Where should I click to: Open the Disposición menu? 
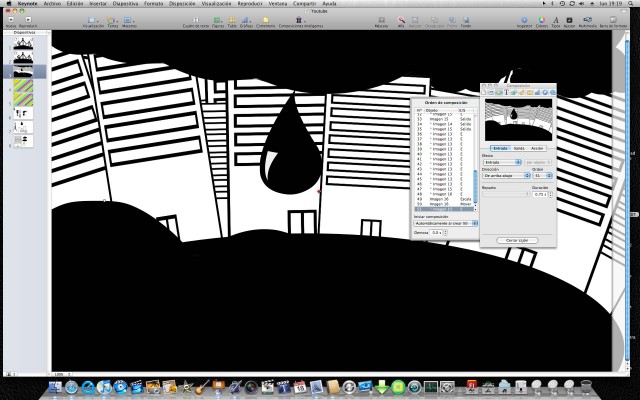point(182,3)
